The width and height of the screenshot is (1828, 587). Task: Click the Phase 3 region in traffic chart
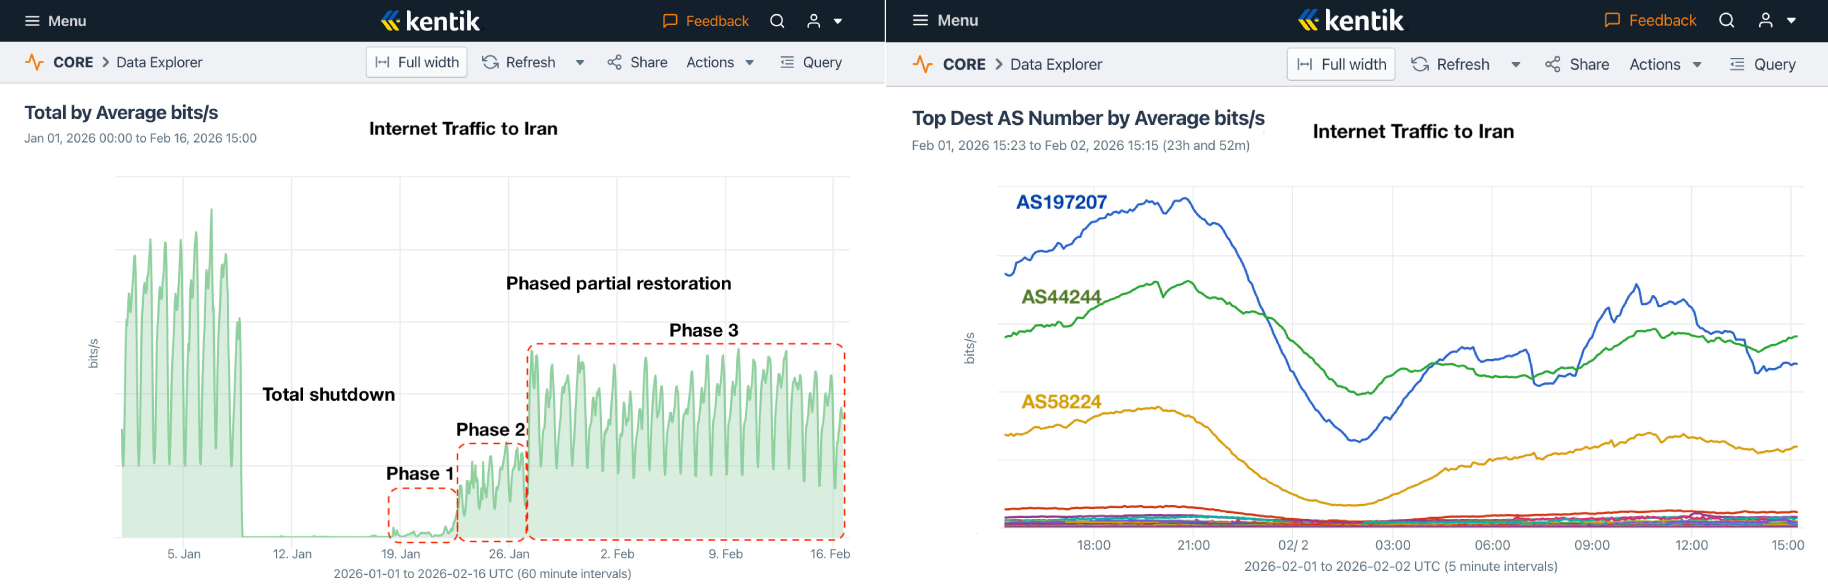pyautogui.click(x=686, y=440)
